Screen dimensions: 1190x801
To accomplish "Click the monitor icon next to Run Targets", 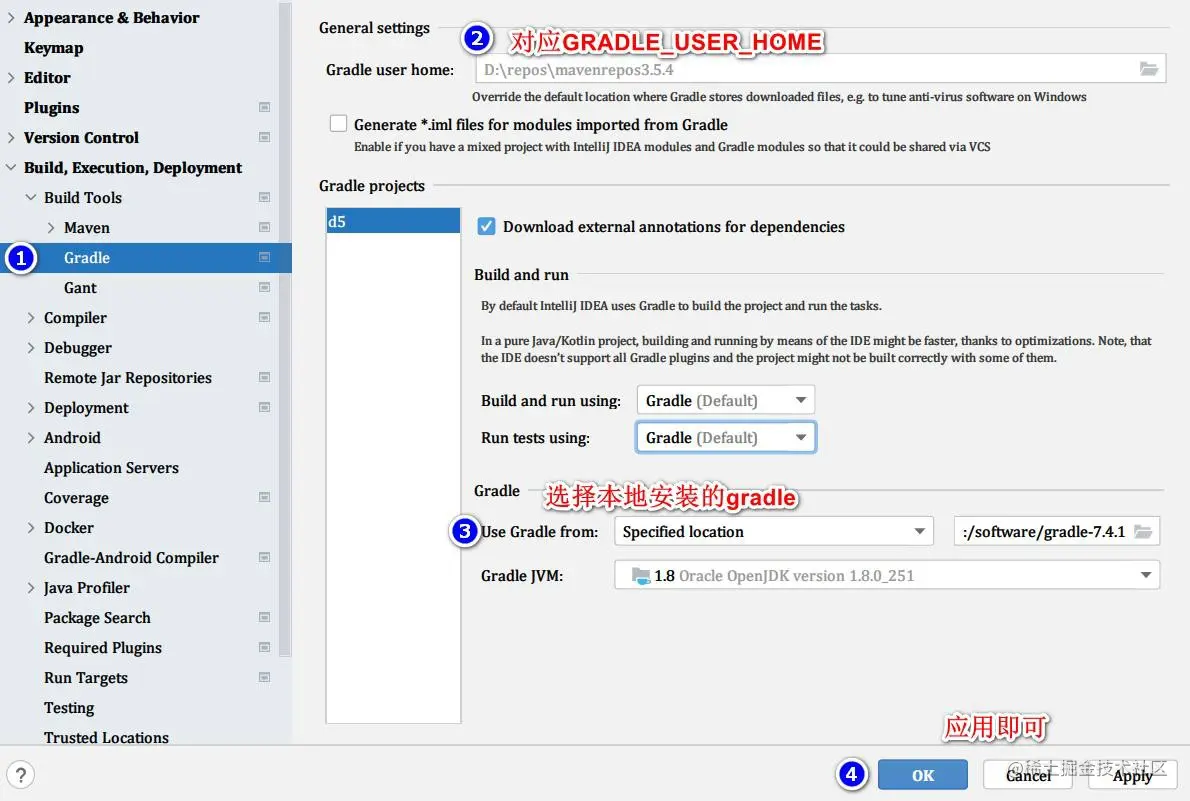I will (x=264, y=677).
